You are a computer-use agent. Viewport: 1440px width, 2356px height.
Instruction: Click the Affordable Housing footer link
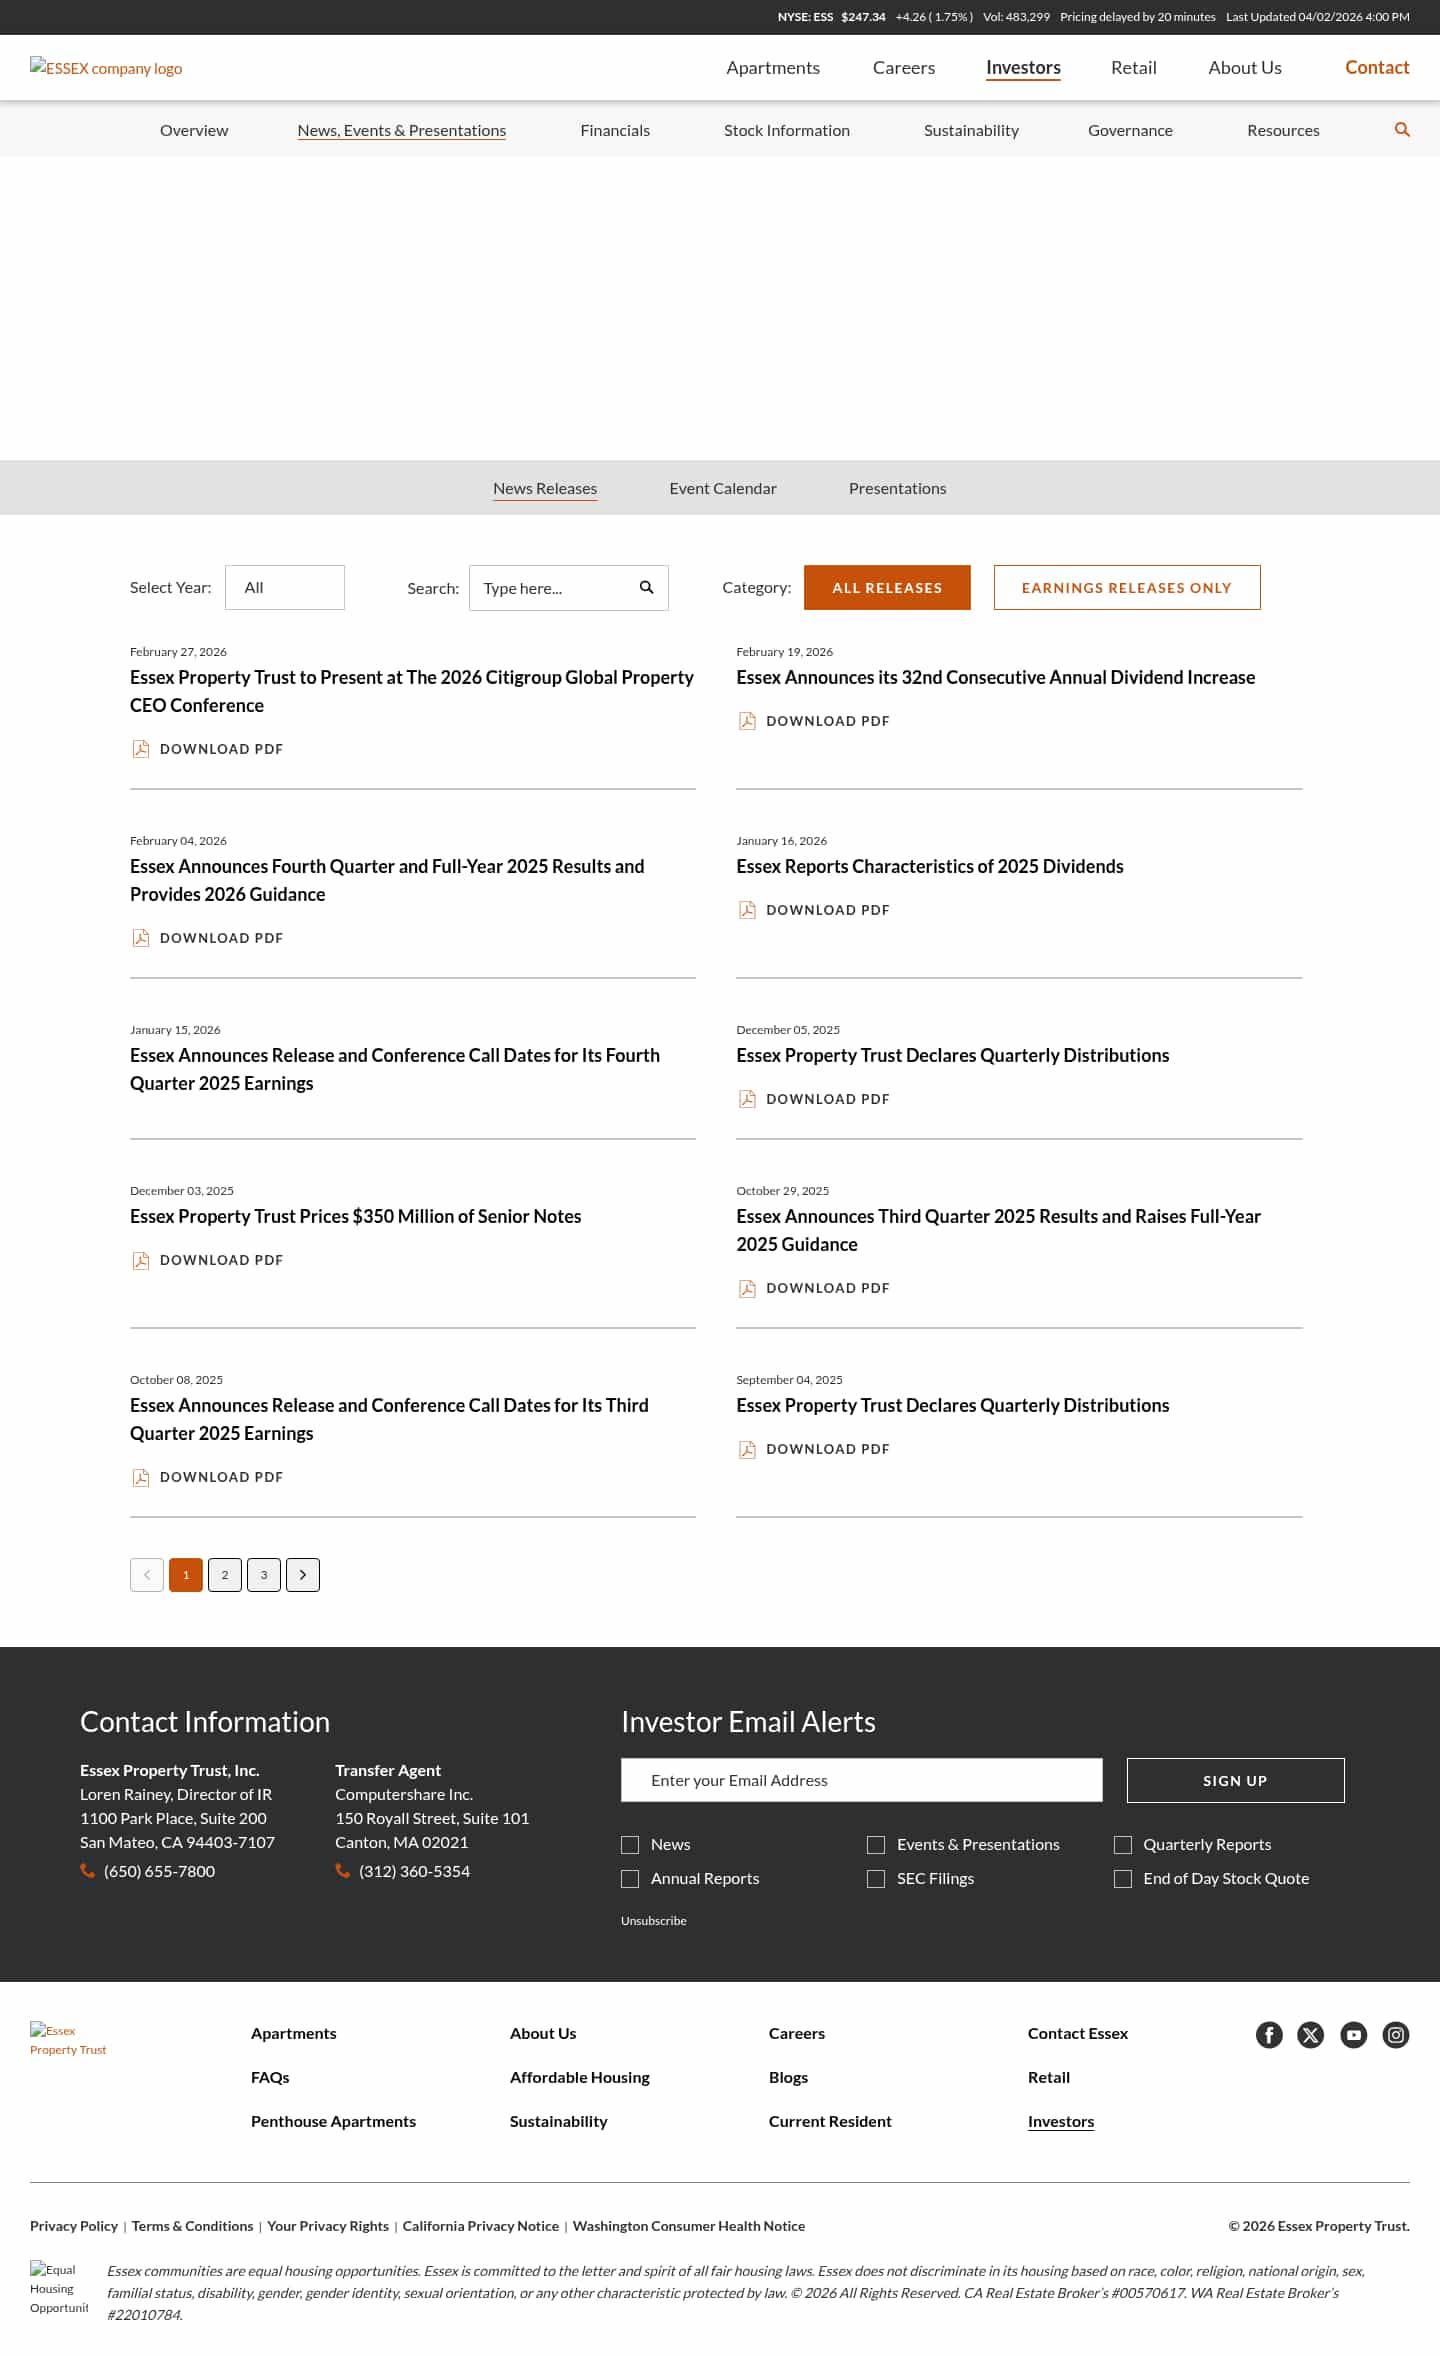(x=580, y=2077)
